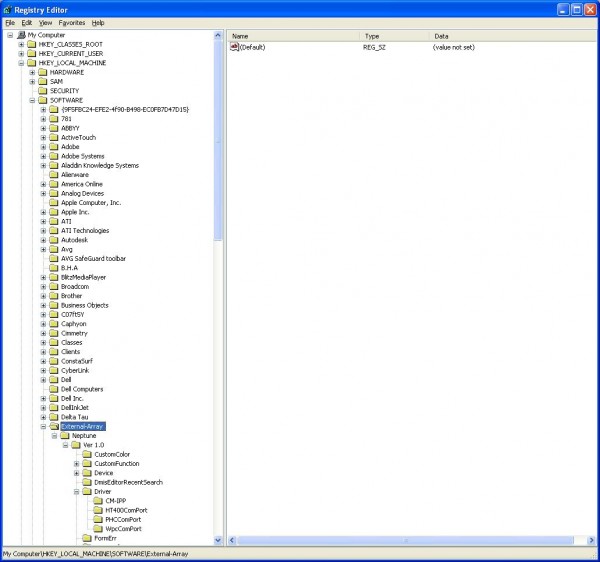The height and width of the screenshot is (562, 600).
Task: Collapse the My Computer tree node
Action: click(x=10, y=35)
